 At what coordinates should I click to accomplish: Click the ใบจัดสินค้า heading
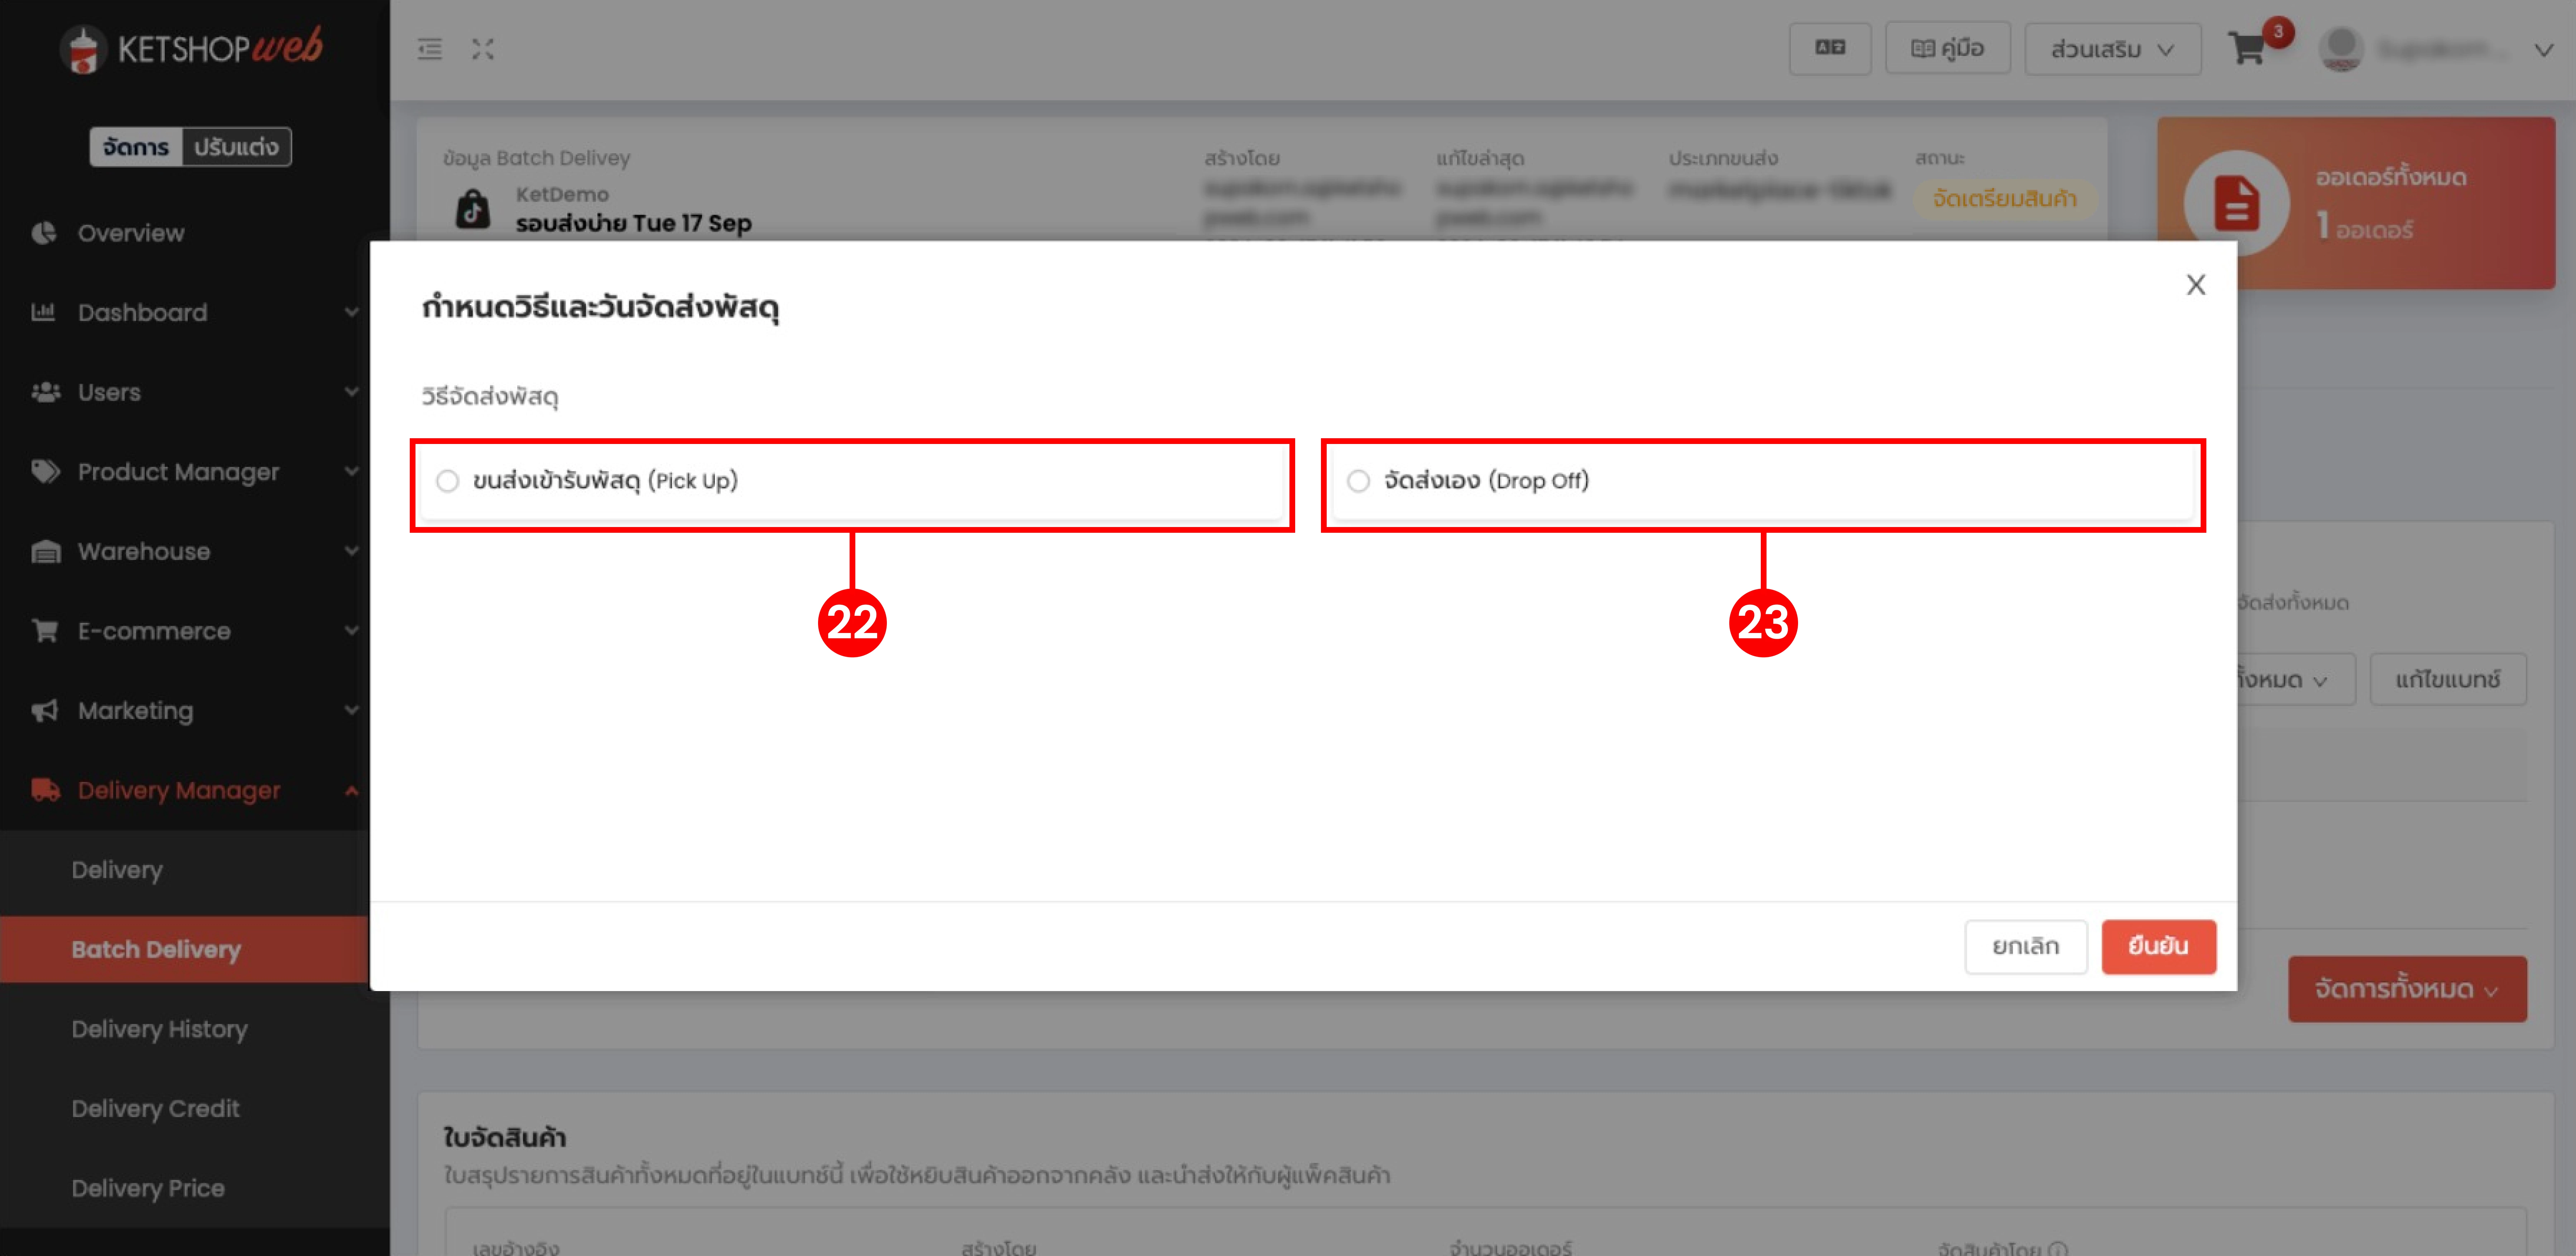pyautogui.click(x=505, y=1137)
